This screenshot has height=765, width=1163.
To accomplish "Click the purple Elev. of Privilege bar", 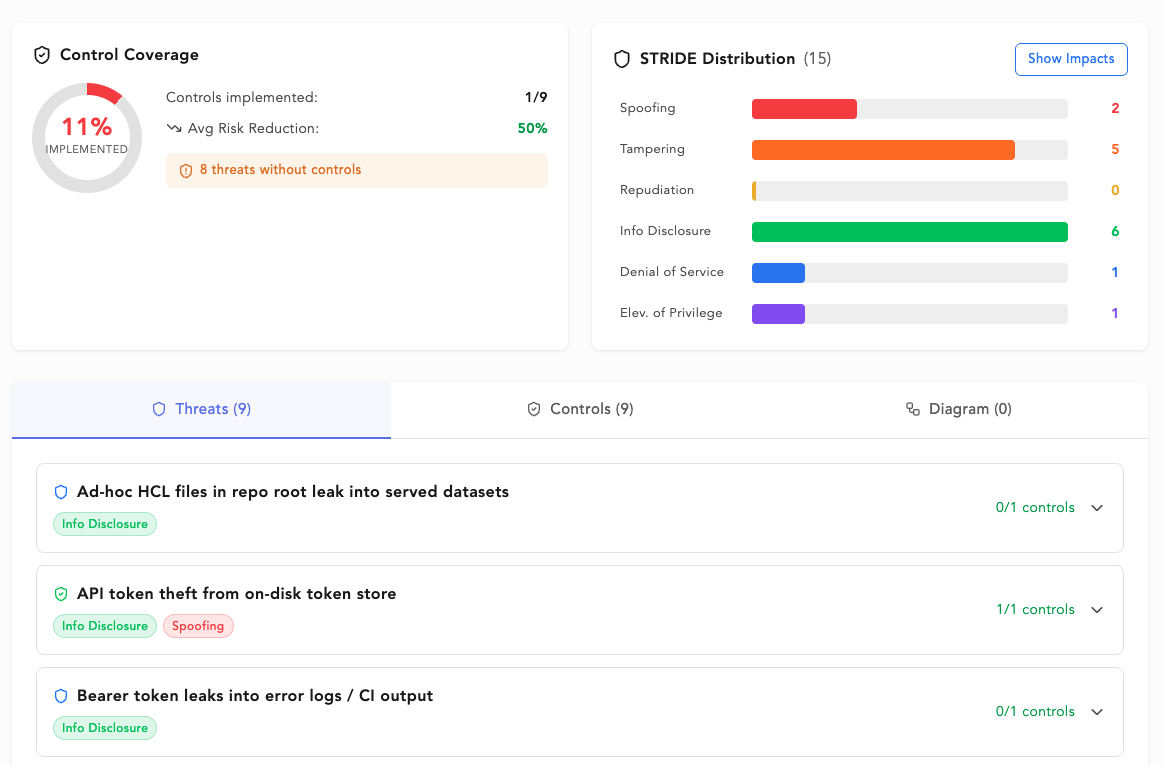I will tap(778, 314).
